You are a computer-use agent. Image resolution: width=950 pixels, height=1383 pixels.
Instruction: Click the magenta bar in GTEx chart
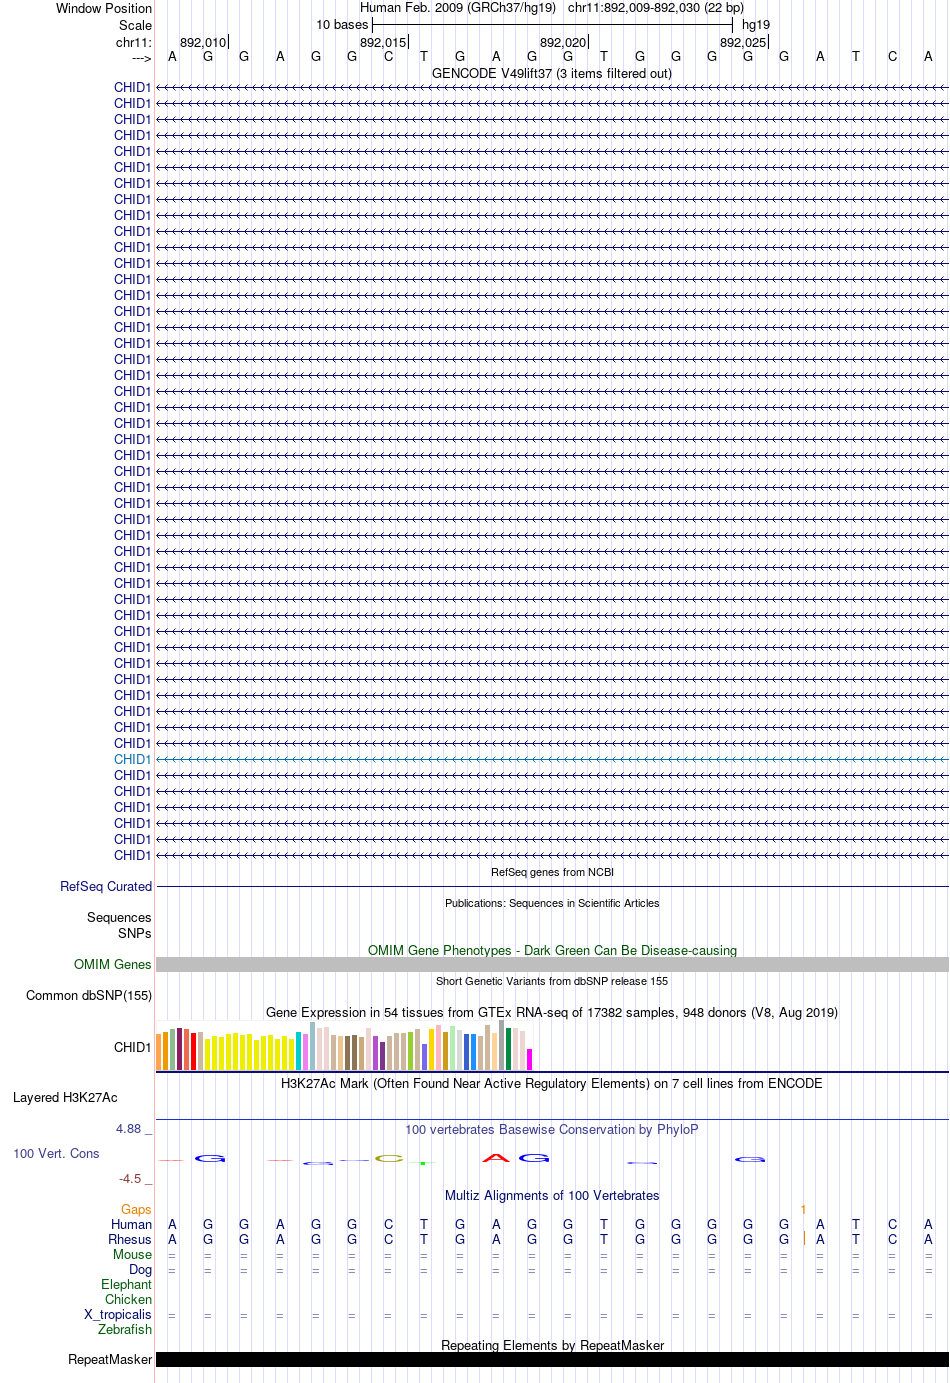coord(529,1059)
